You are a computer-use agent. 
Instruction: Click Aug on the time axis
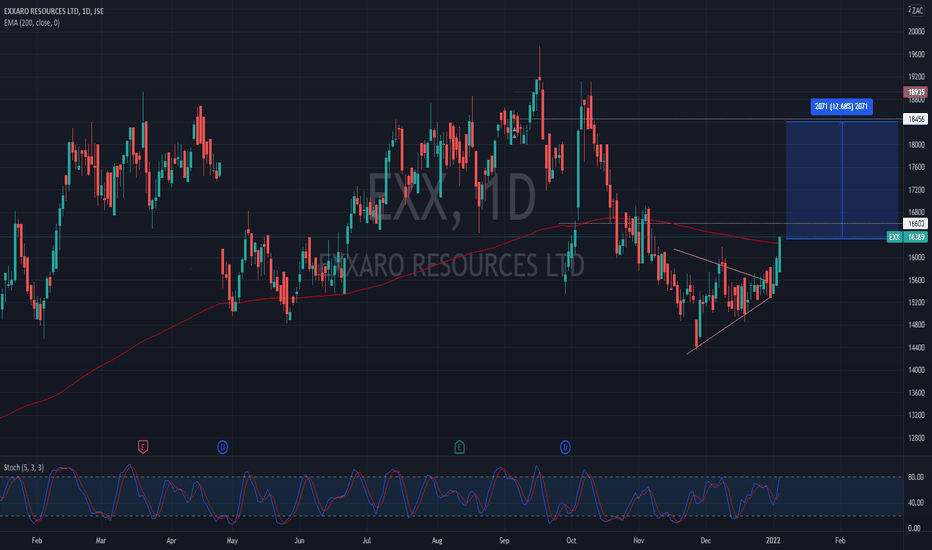(437, 540)
